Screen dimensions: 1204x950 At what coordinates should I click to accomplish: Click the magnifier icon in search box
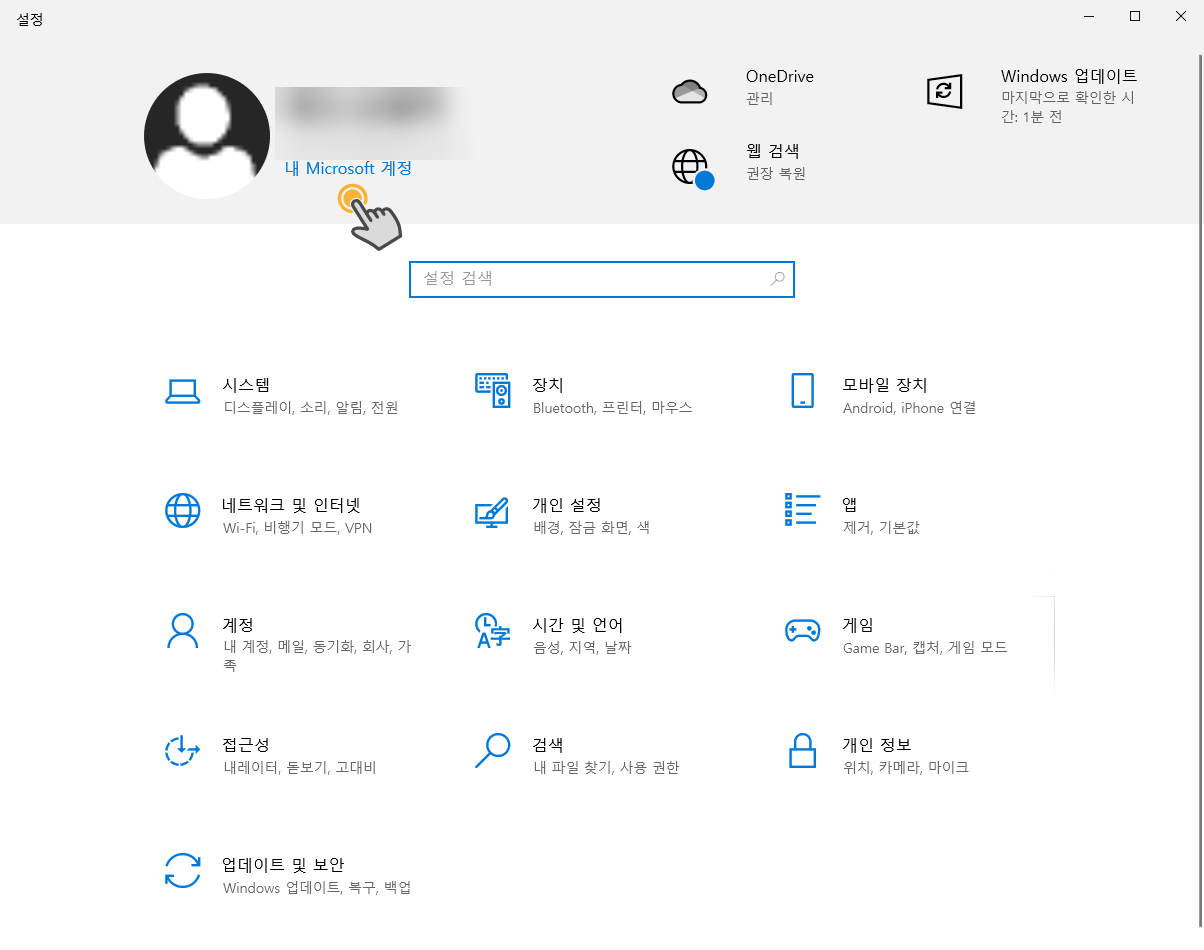(778, 279)
